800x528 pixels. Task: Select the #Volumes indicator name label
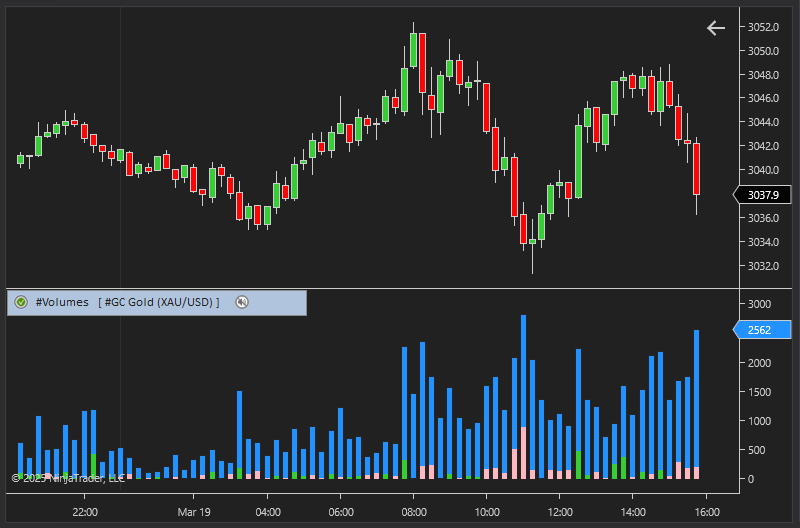tap(62, 302)
